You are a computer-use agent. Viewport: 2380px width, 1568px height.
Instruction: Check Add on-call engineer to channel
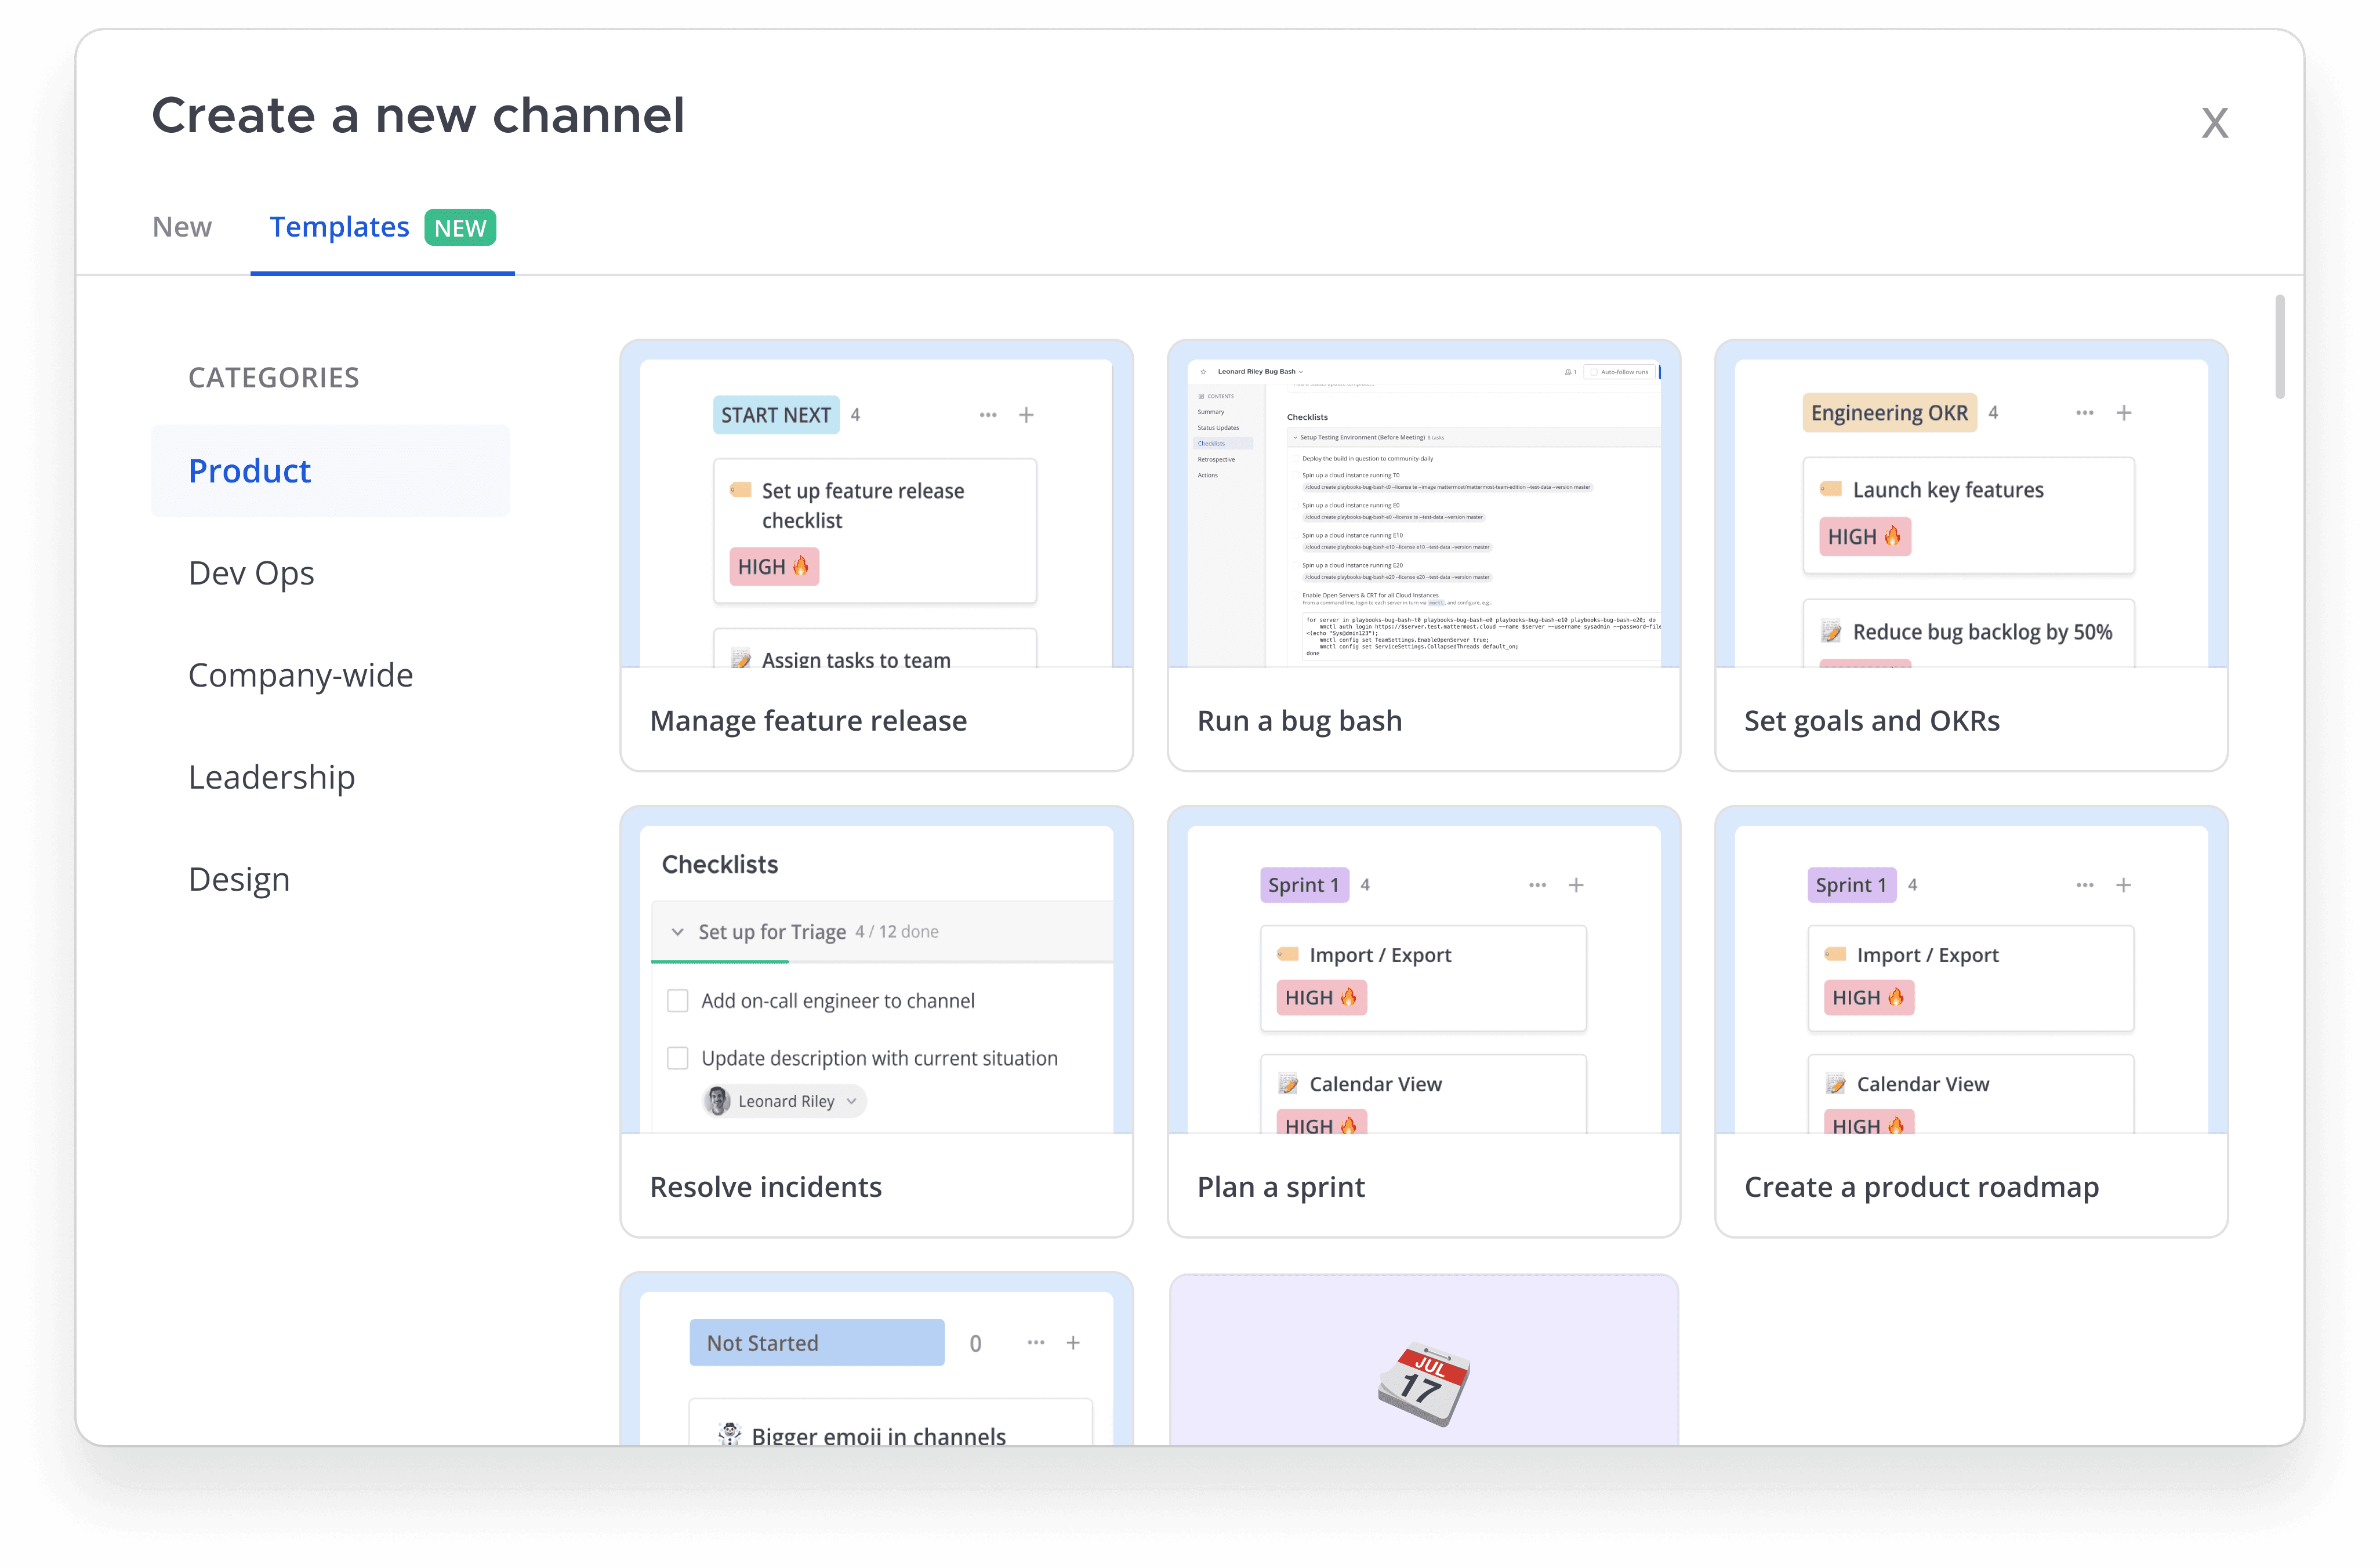tap(678, 1001)
